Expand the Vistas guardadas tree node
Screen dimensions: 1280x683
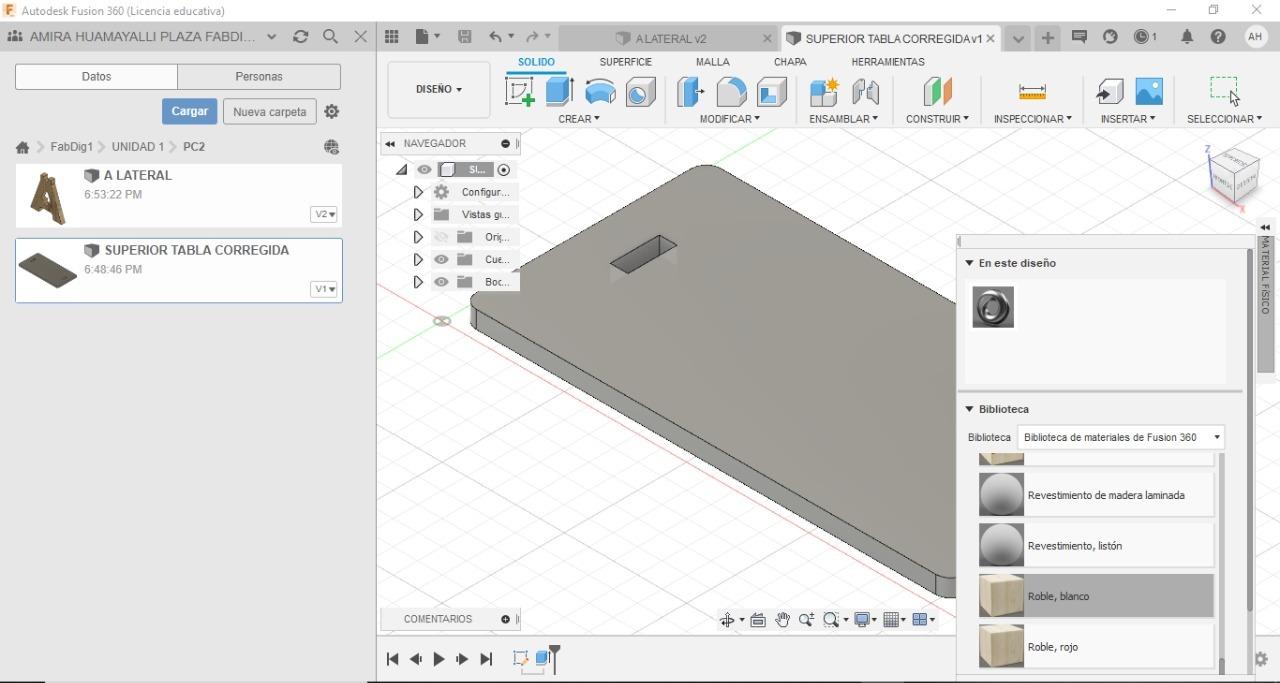[418, 215]
